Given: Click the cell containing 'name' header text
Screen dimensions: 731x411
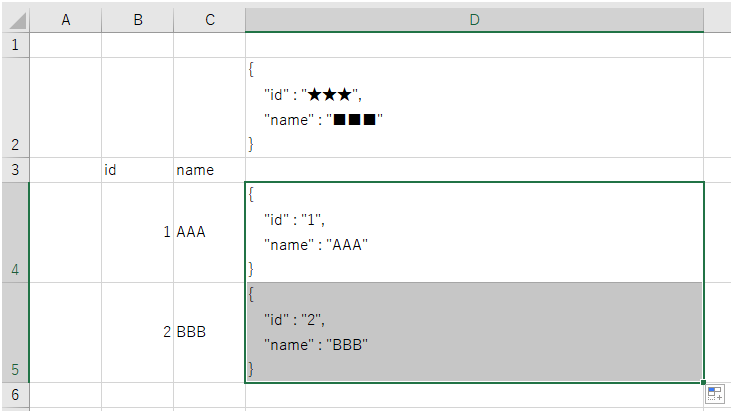Looking at the screenshot, I should [x=210, y=170].
